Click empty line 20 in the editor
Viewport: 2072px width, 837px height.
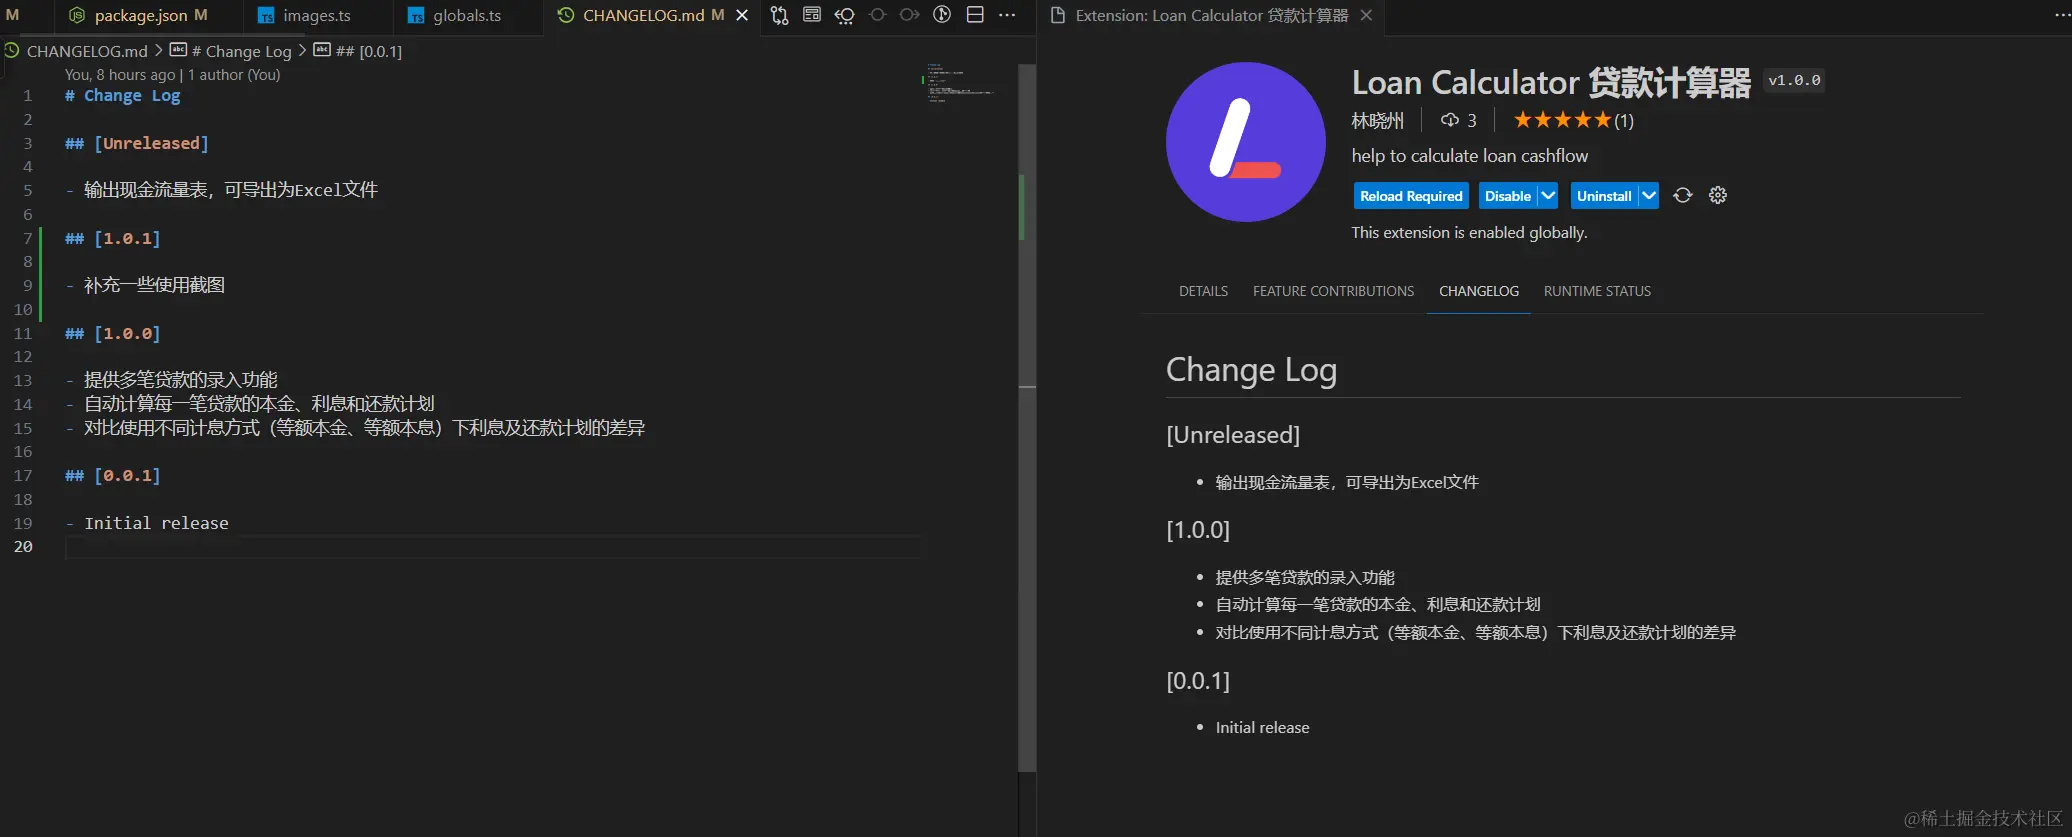point(494,547)
